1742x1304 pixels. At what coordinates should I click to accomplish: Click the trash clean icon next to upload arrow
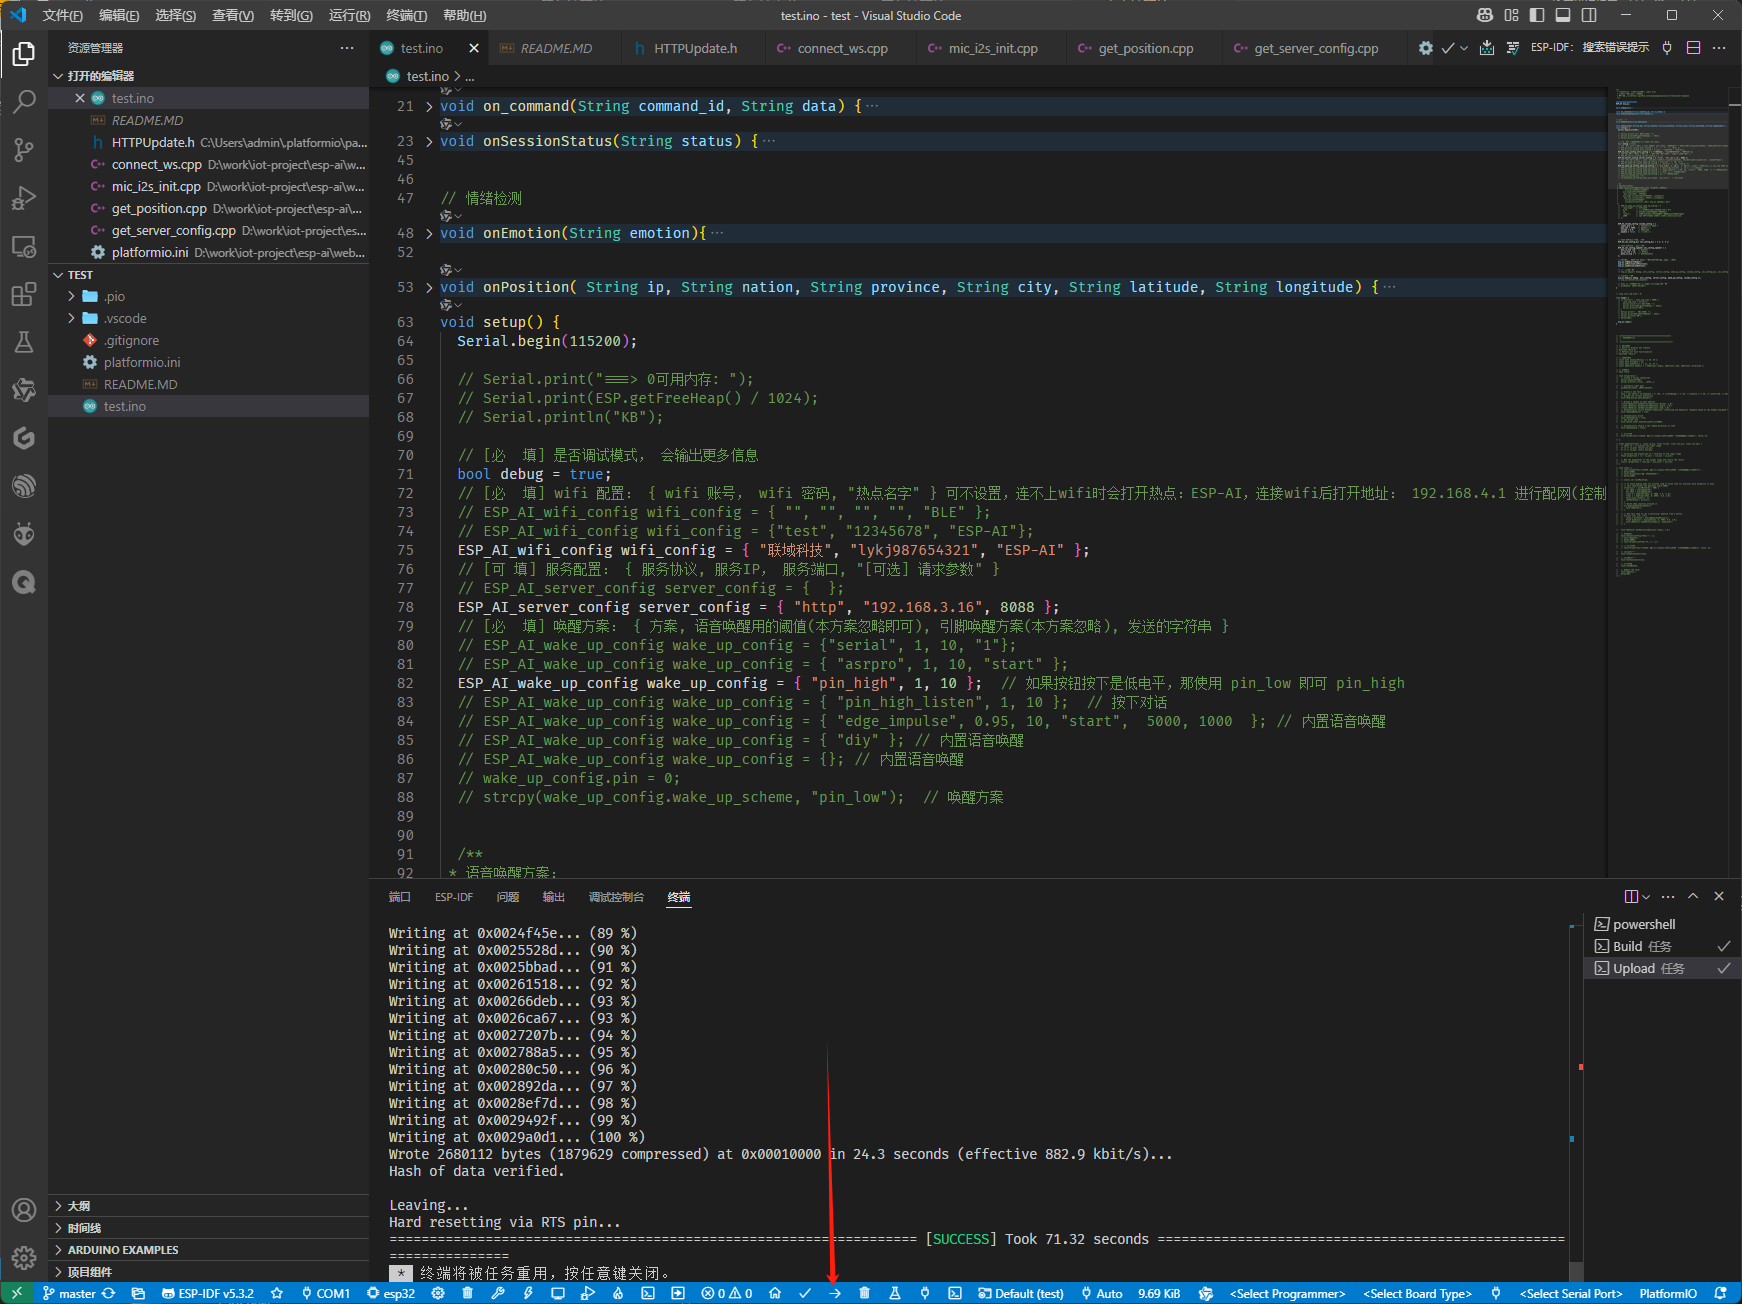pyautogui.click(x=865, y=1293)
